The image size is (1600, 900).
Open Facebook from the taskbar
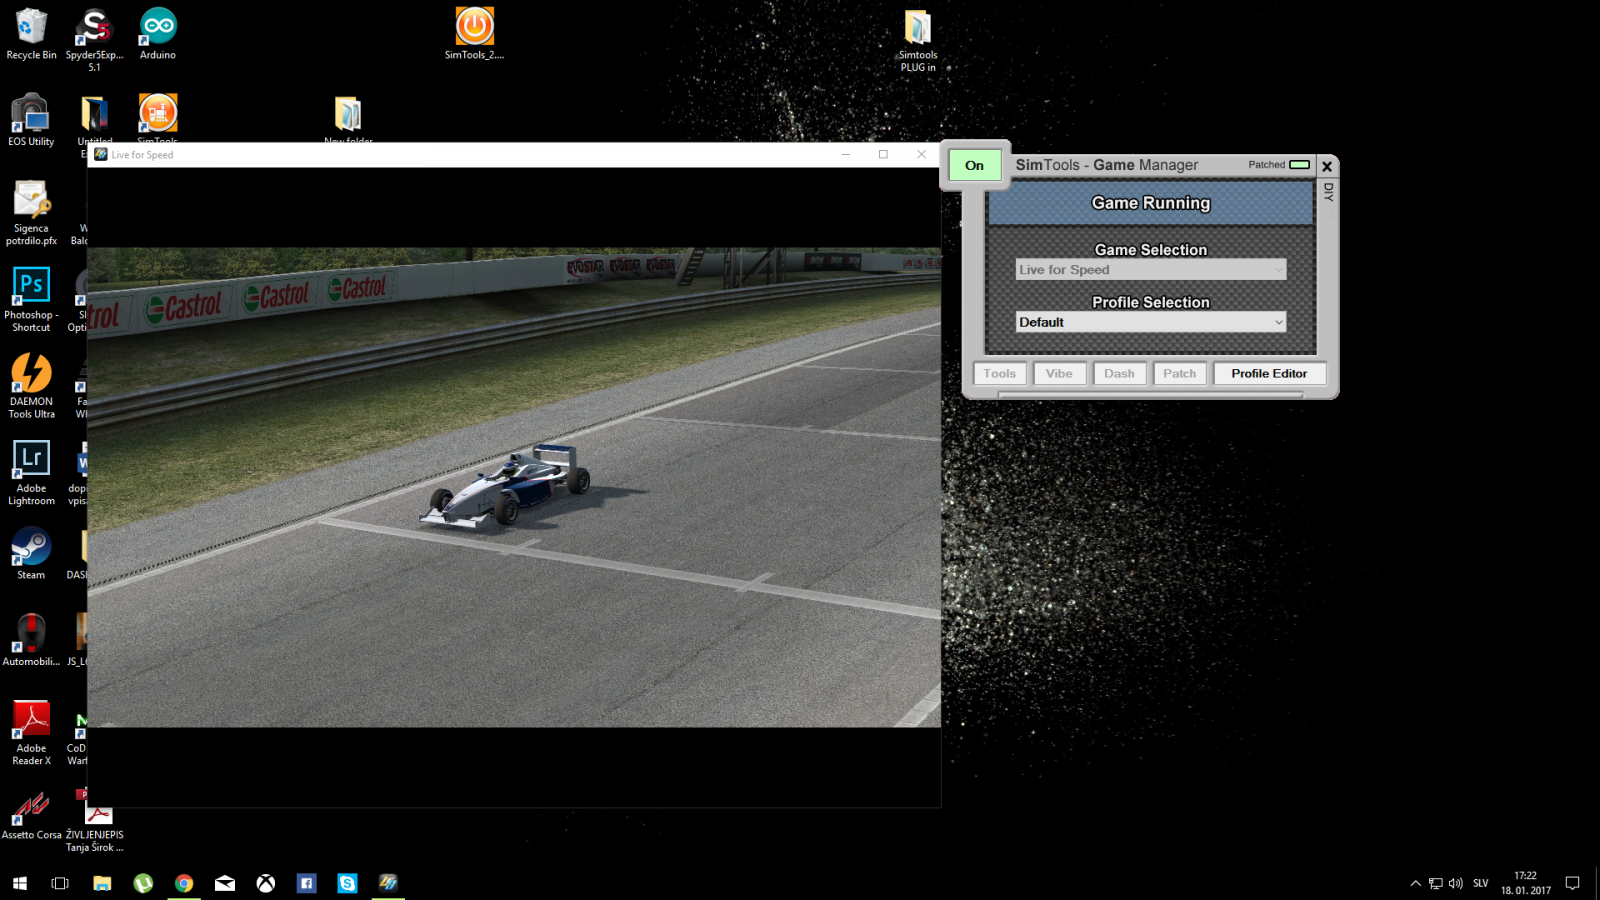point(307,883)
